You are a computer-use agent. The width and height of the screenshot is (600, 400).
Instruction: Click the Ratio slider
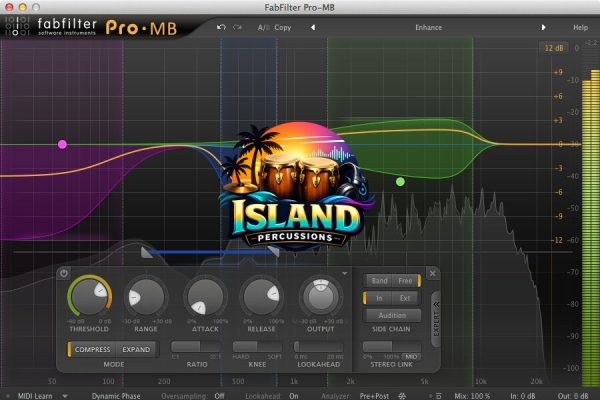click(196, 347)
